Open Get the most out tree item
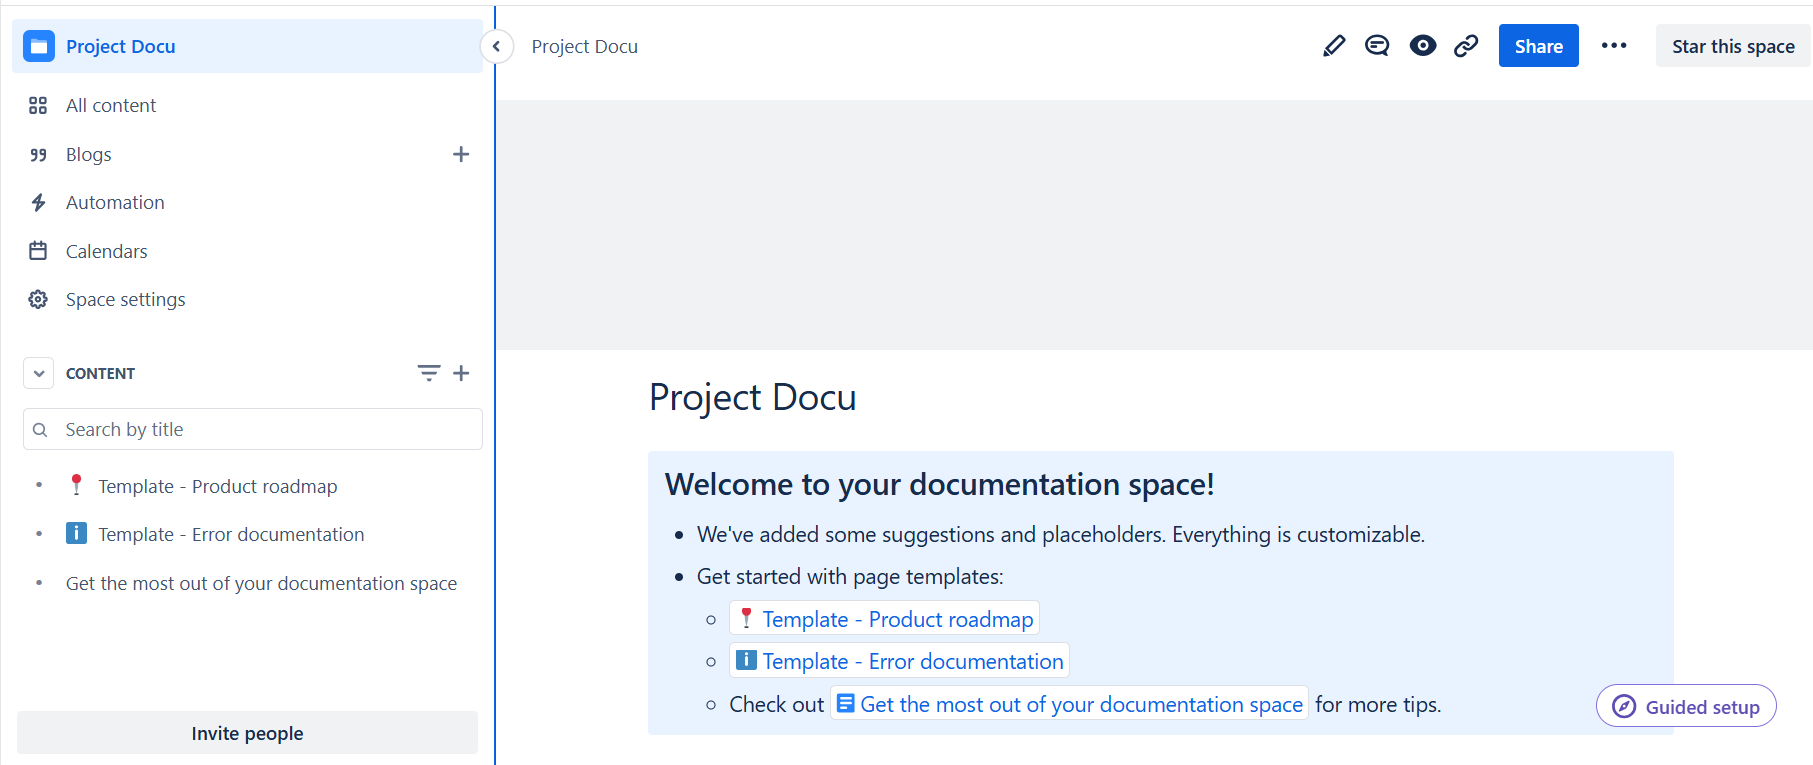Viewport: 1813px width, 765px height. [x=261, y=583]
